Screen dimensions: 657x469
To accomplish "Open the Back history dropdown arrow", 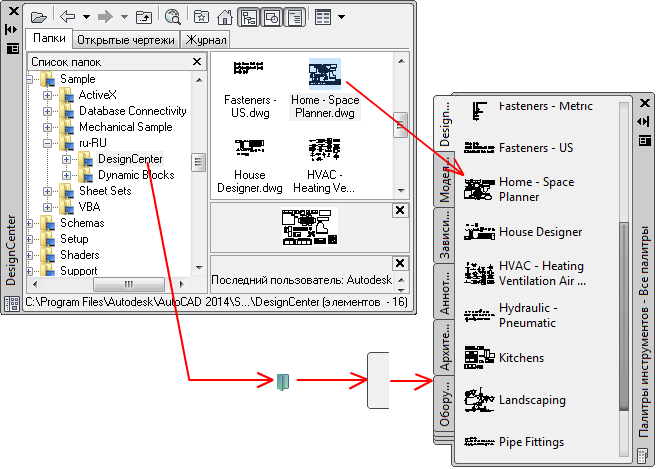I will (86, 17).
